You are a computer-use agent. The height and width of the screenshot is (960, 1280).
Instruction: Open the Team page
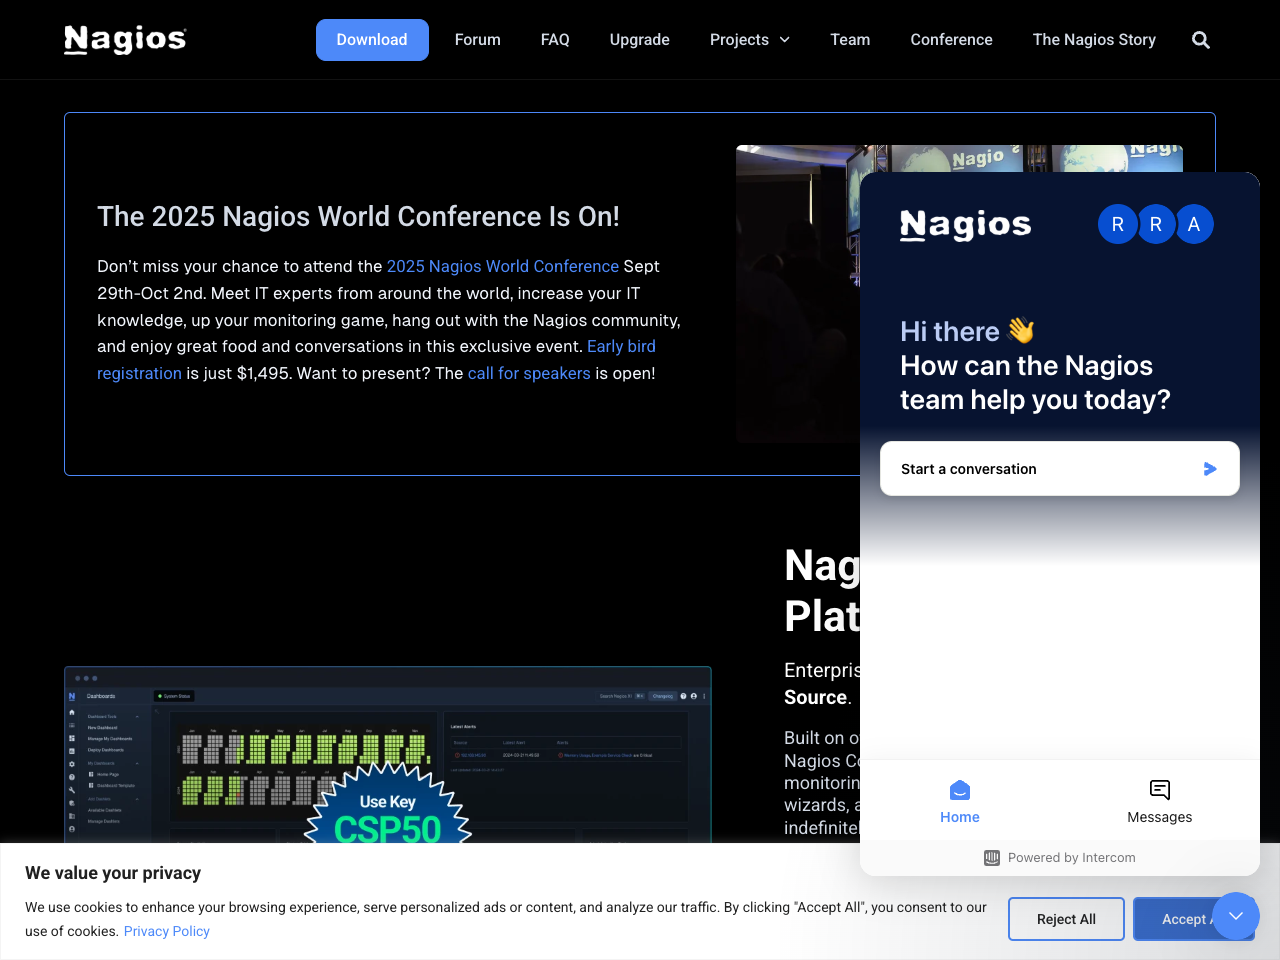pos(850,40)
